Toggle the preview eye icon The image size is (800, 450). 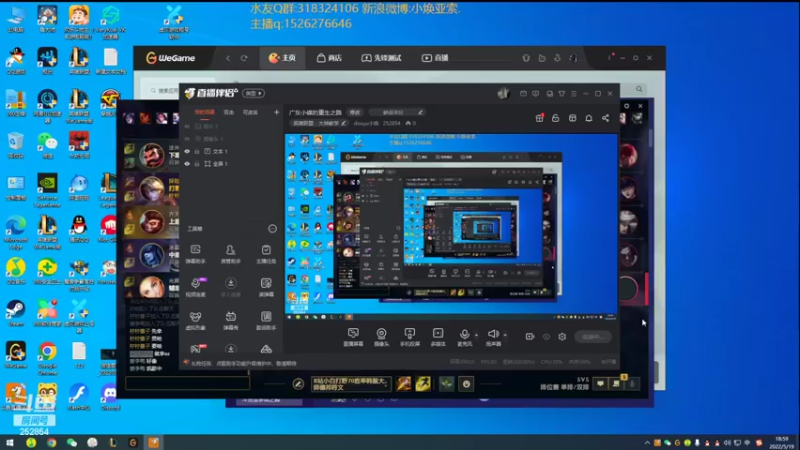point(546,337)
